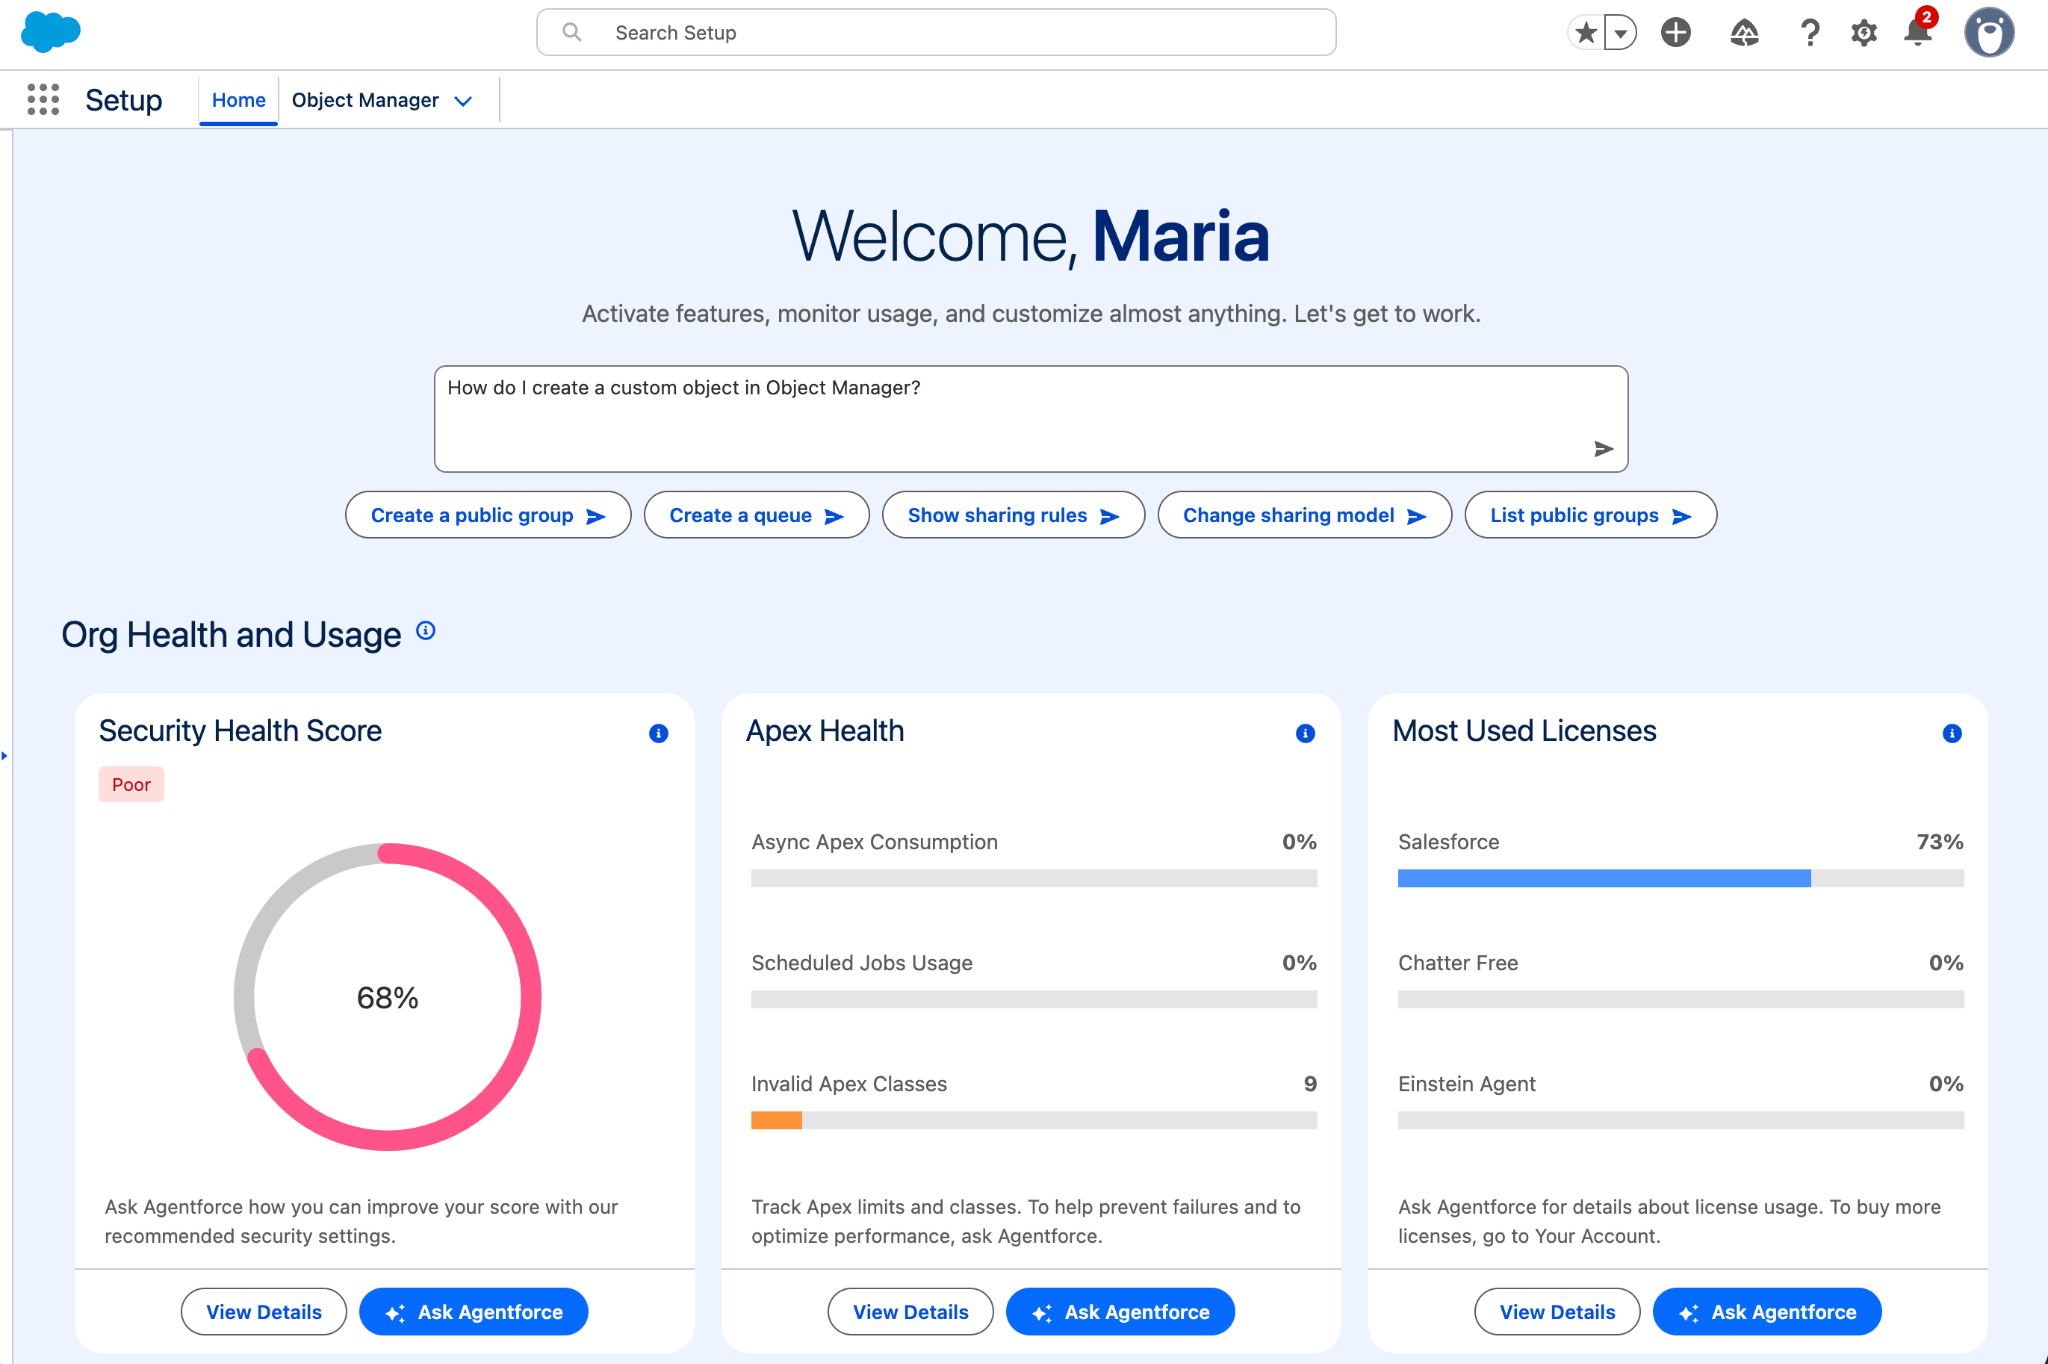2048x1364 pixels.
Task: Click the Salesforce license usage bar
Action: pos(1681,878)
